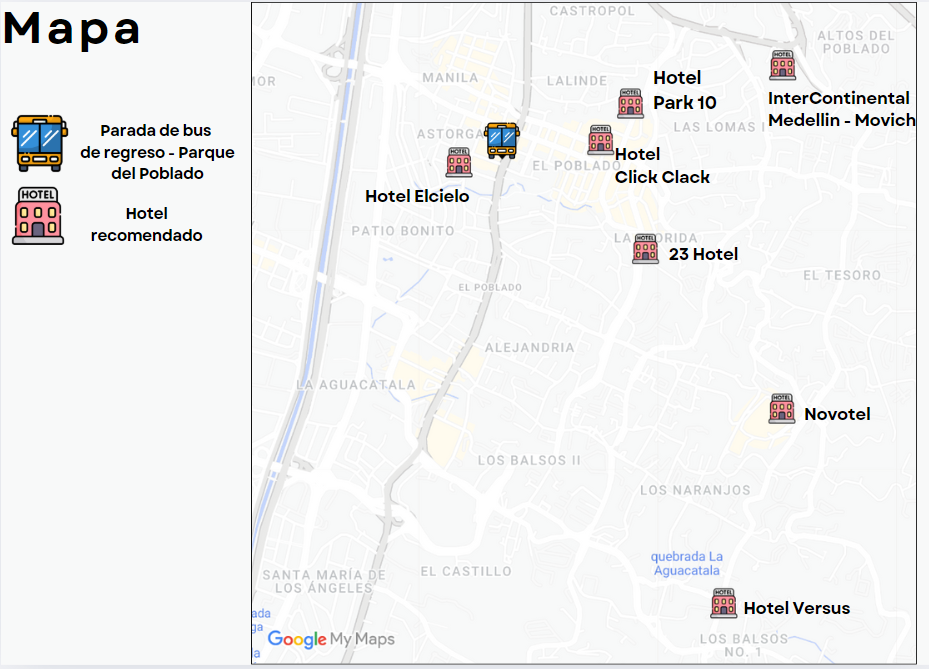Image resolution: width=929 pixels, height=669 pixels.
Task: Select the Hotel Versus marker icon
Action: point(723,603)
